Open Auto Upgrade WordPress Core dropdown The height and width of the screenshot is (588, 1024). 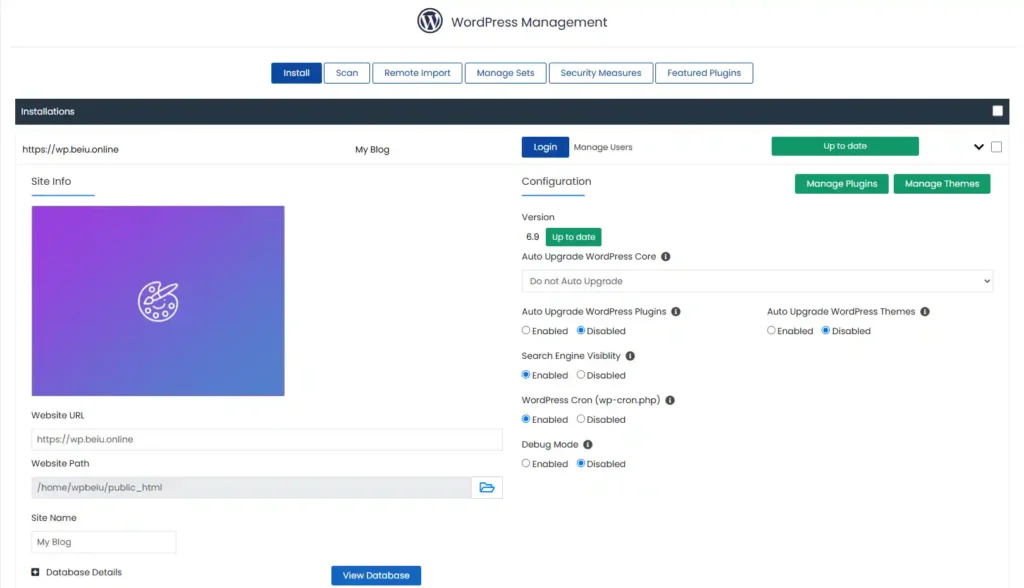(757, 281)
